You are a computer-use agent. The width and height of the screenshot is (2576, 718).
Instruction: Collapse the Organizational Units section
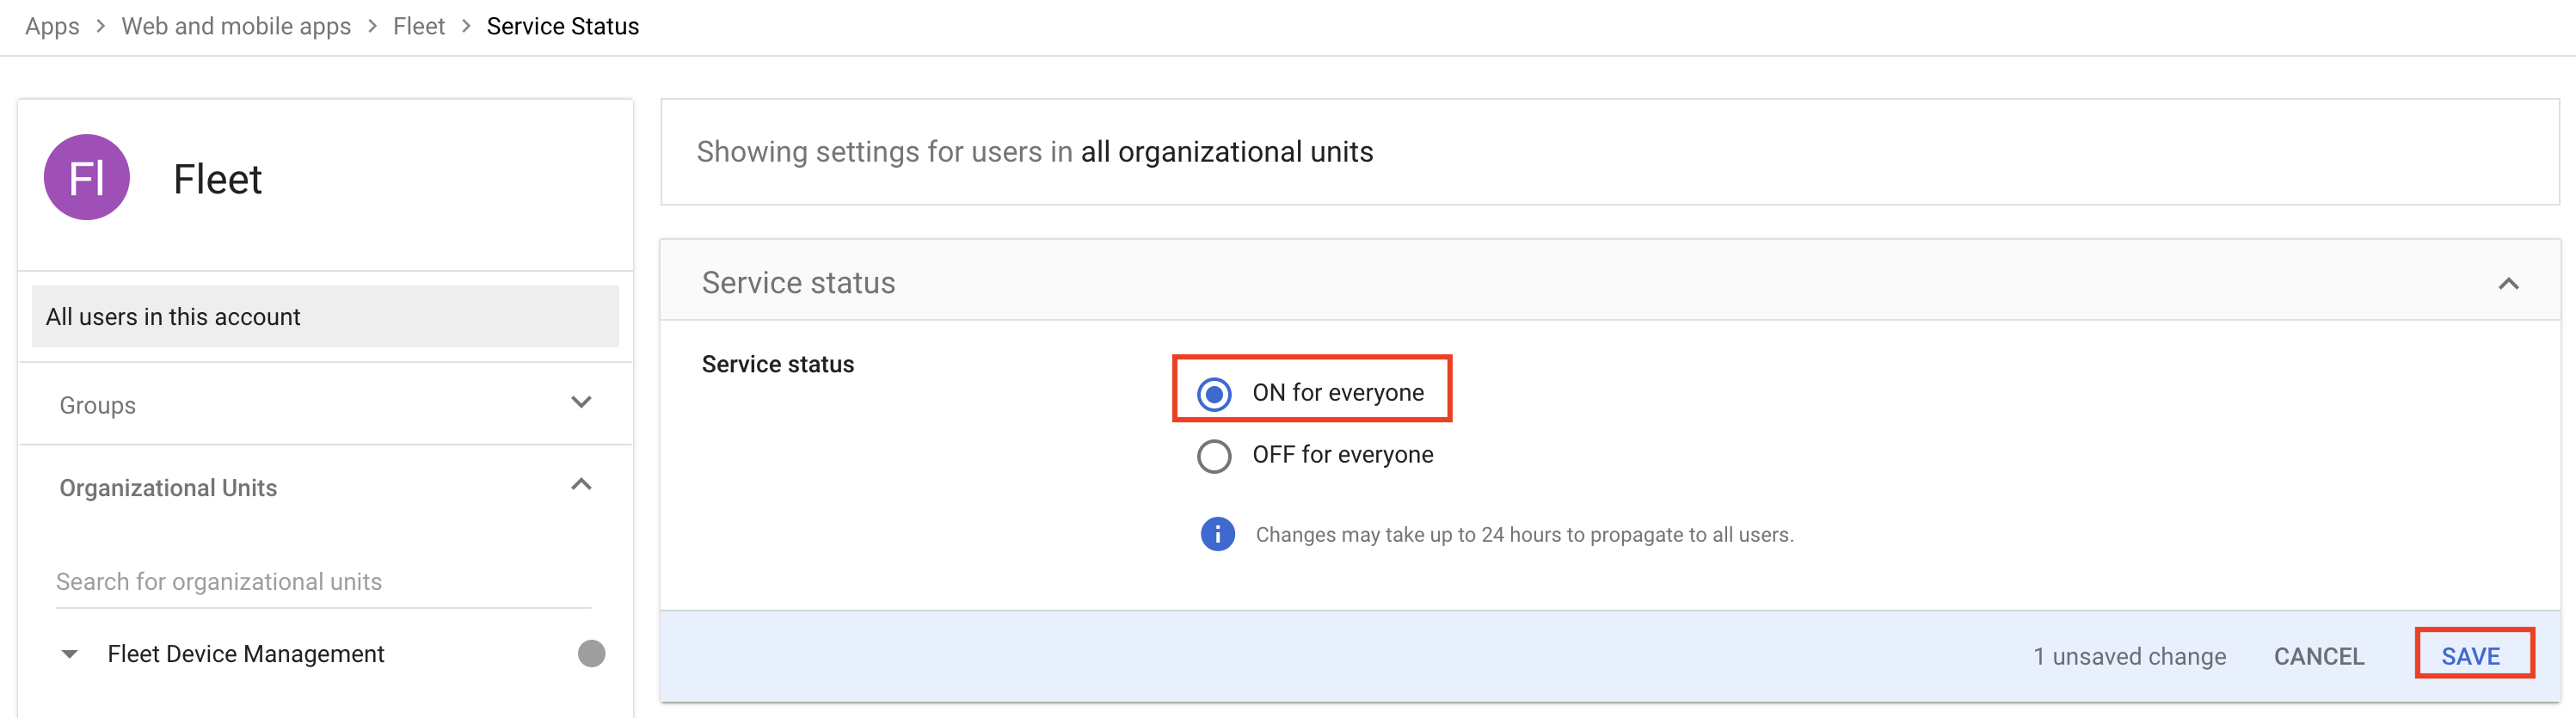coord(580,485)
